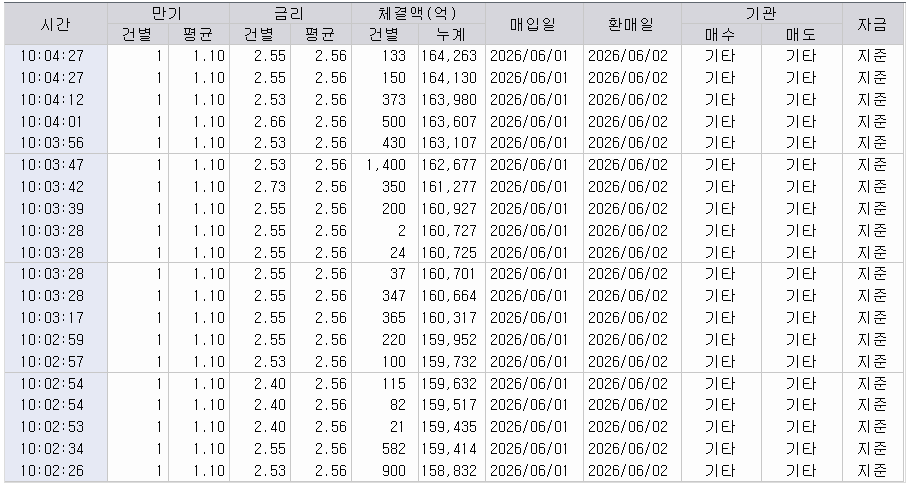The image size is (906, 487).
Task: Click the 매입일 column header
Action: tap(534, 24)
